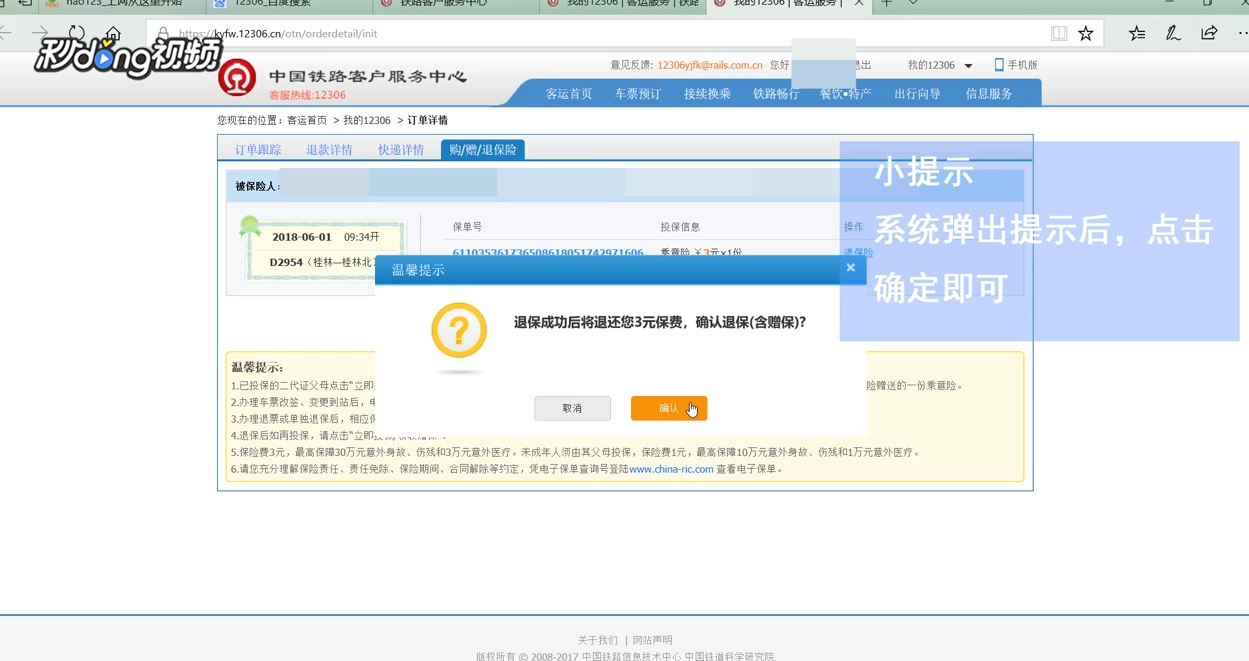Image resolution: width=1249 pixels, height=661 pixels.
Task: Open the reading view icon
Action: pos(1059,34)
